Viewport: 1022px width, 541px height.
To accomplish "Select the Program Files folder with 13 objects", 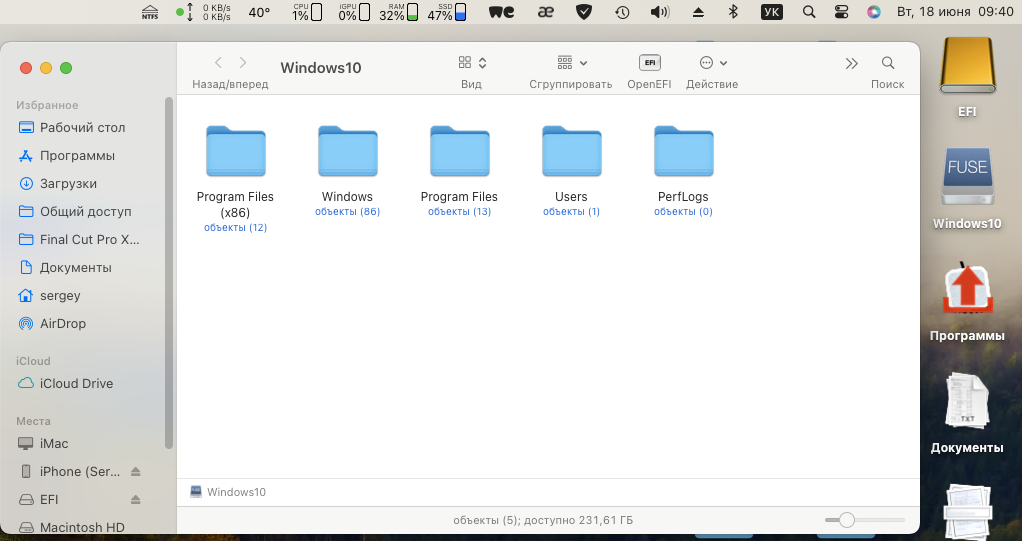I will tap(460, 151).
